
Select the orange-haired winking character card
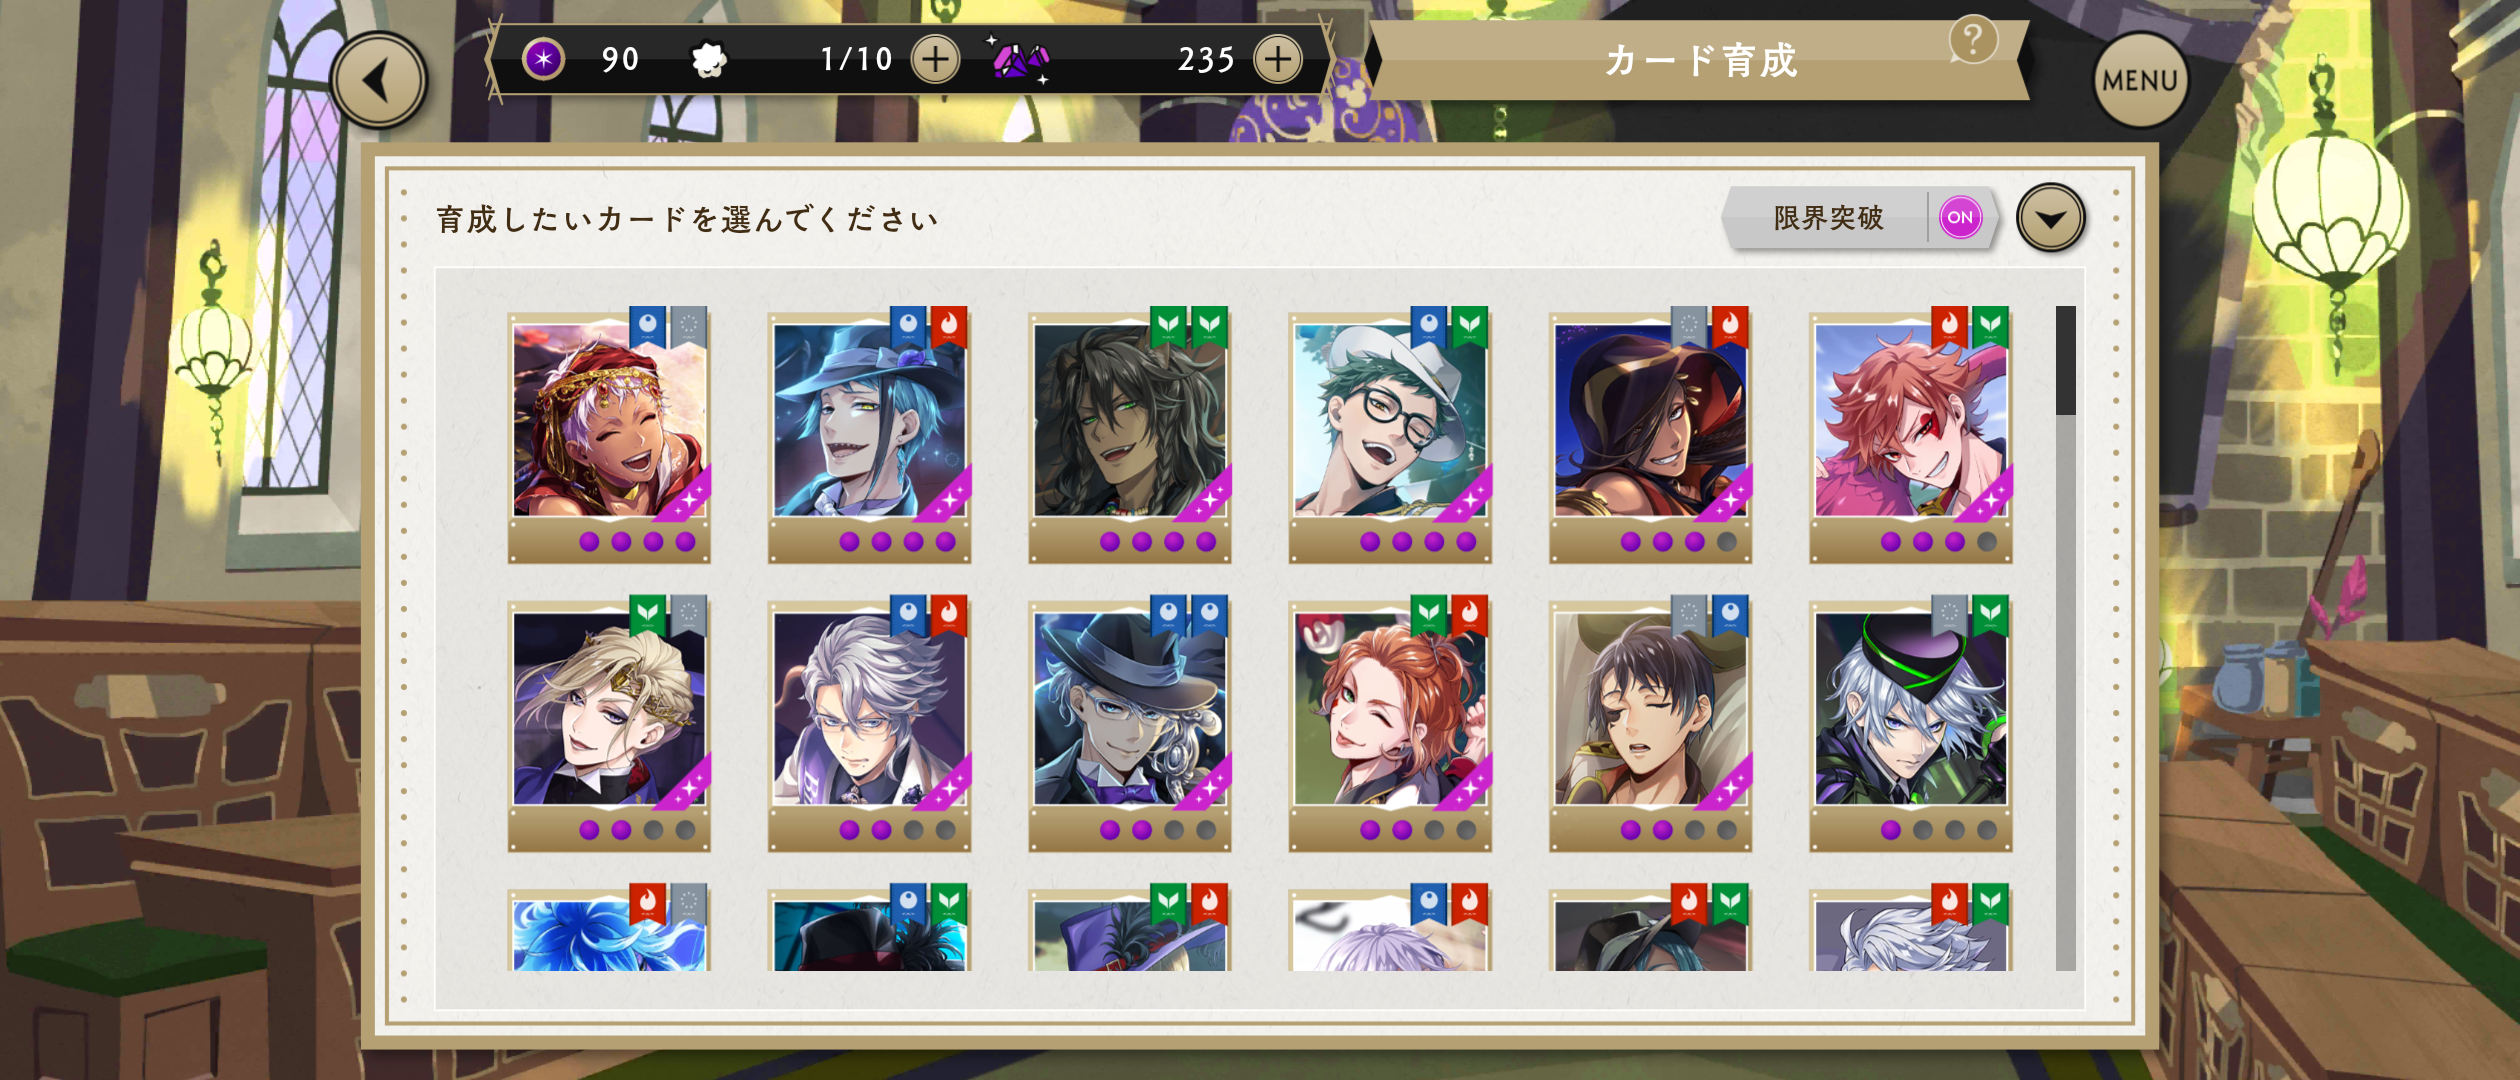(x=1390, y=723)
